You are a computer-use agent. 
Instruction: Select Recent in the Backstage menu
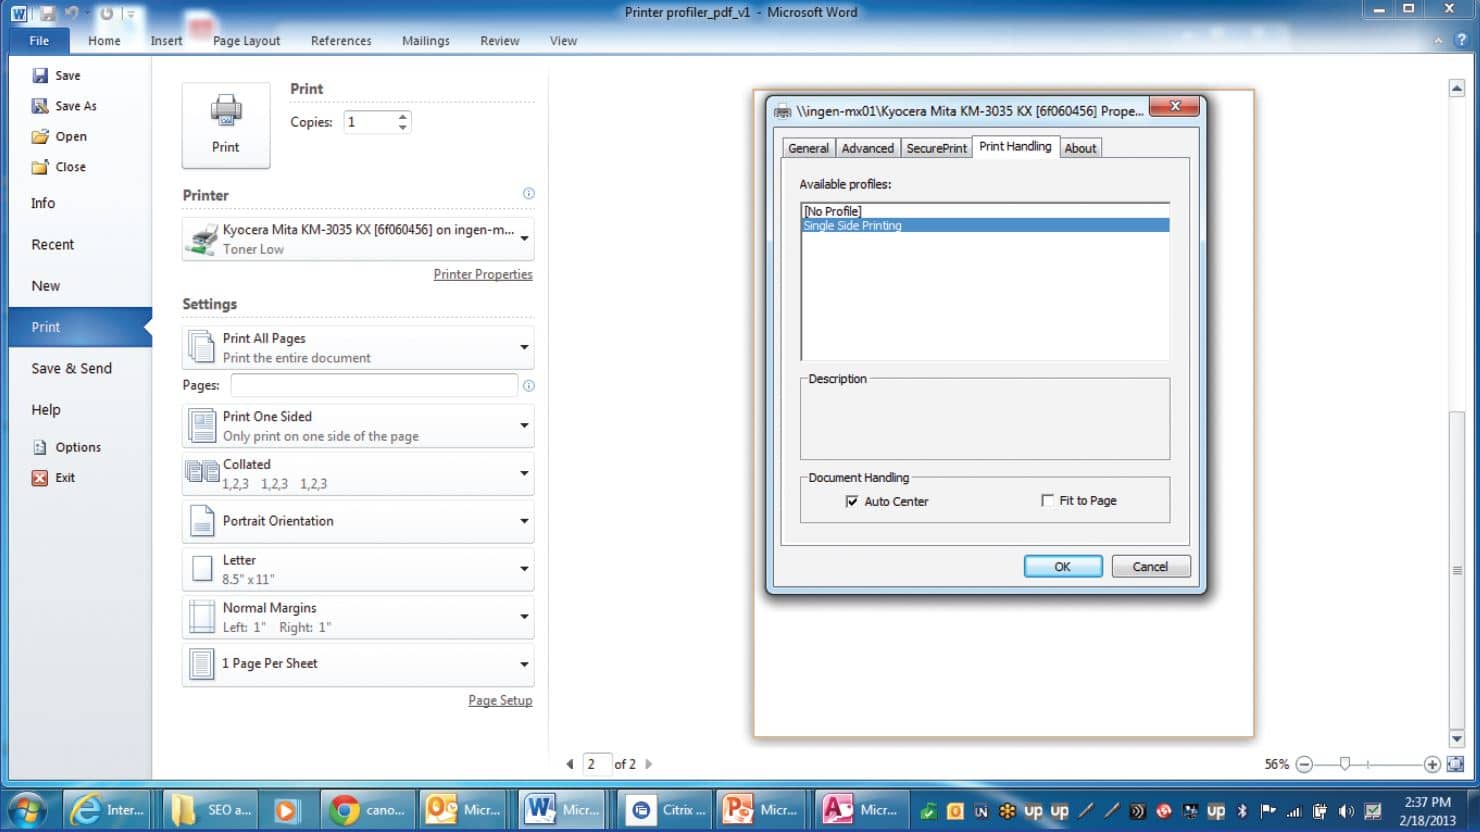click(52, 244)
